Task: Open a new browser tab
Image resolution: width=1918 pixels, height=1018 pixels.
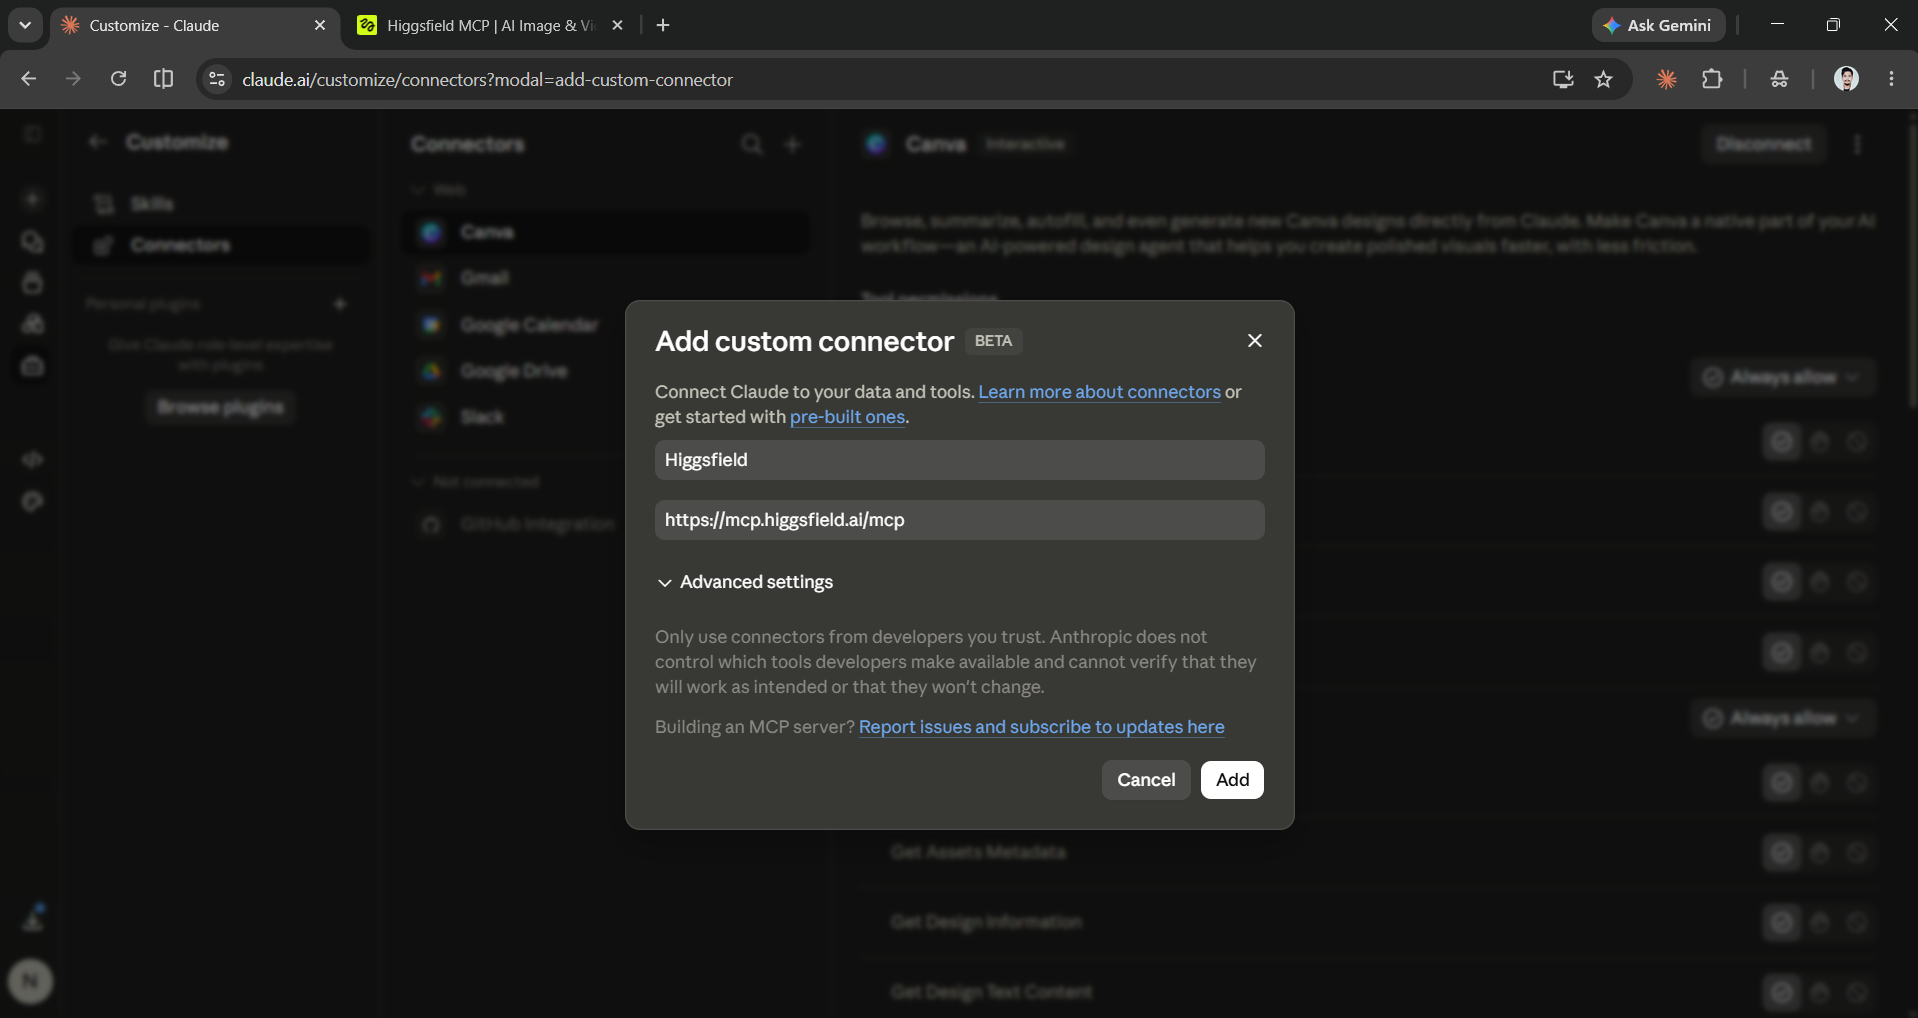Action: point(663,26)
